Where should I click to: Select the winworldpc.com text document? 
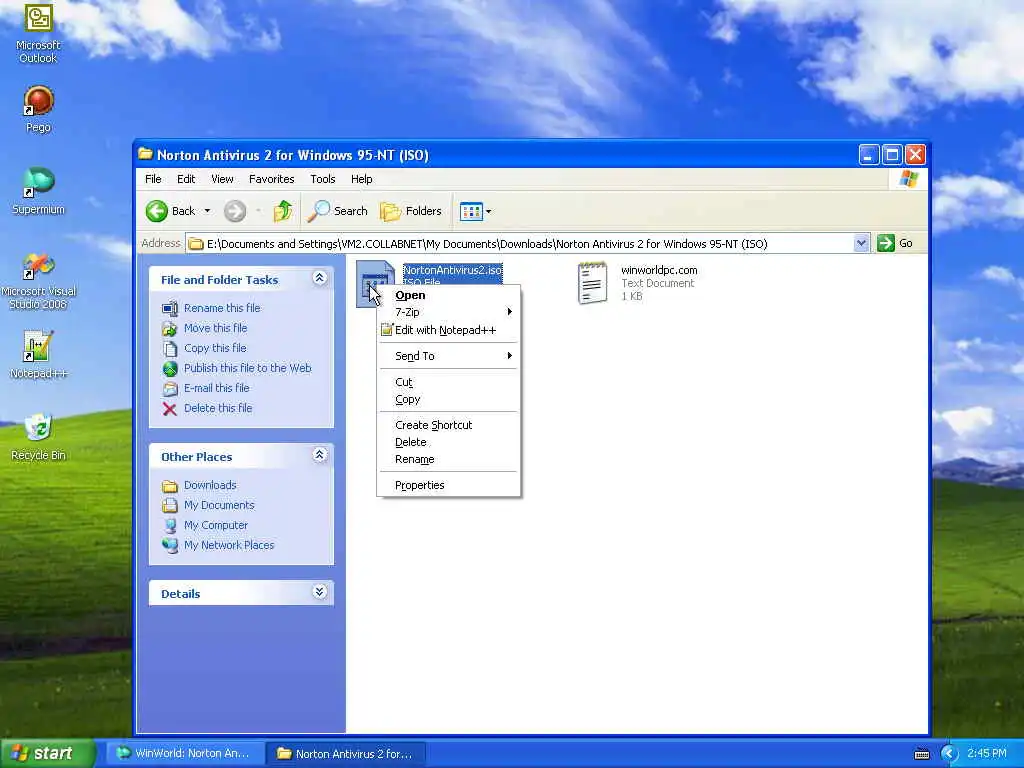[639, 283]
